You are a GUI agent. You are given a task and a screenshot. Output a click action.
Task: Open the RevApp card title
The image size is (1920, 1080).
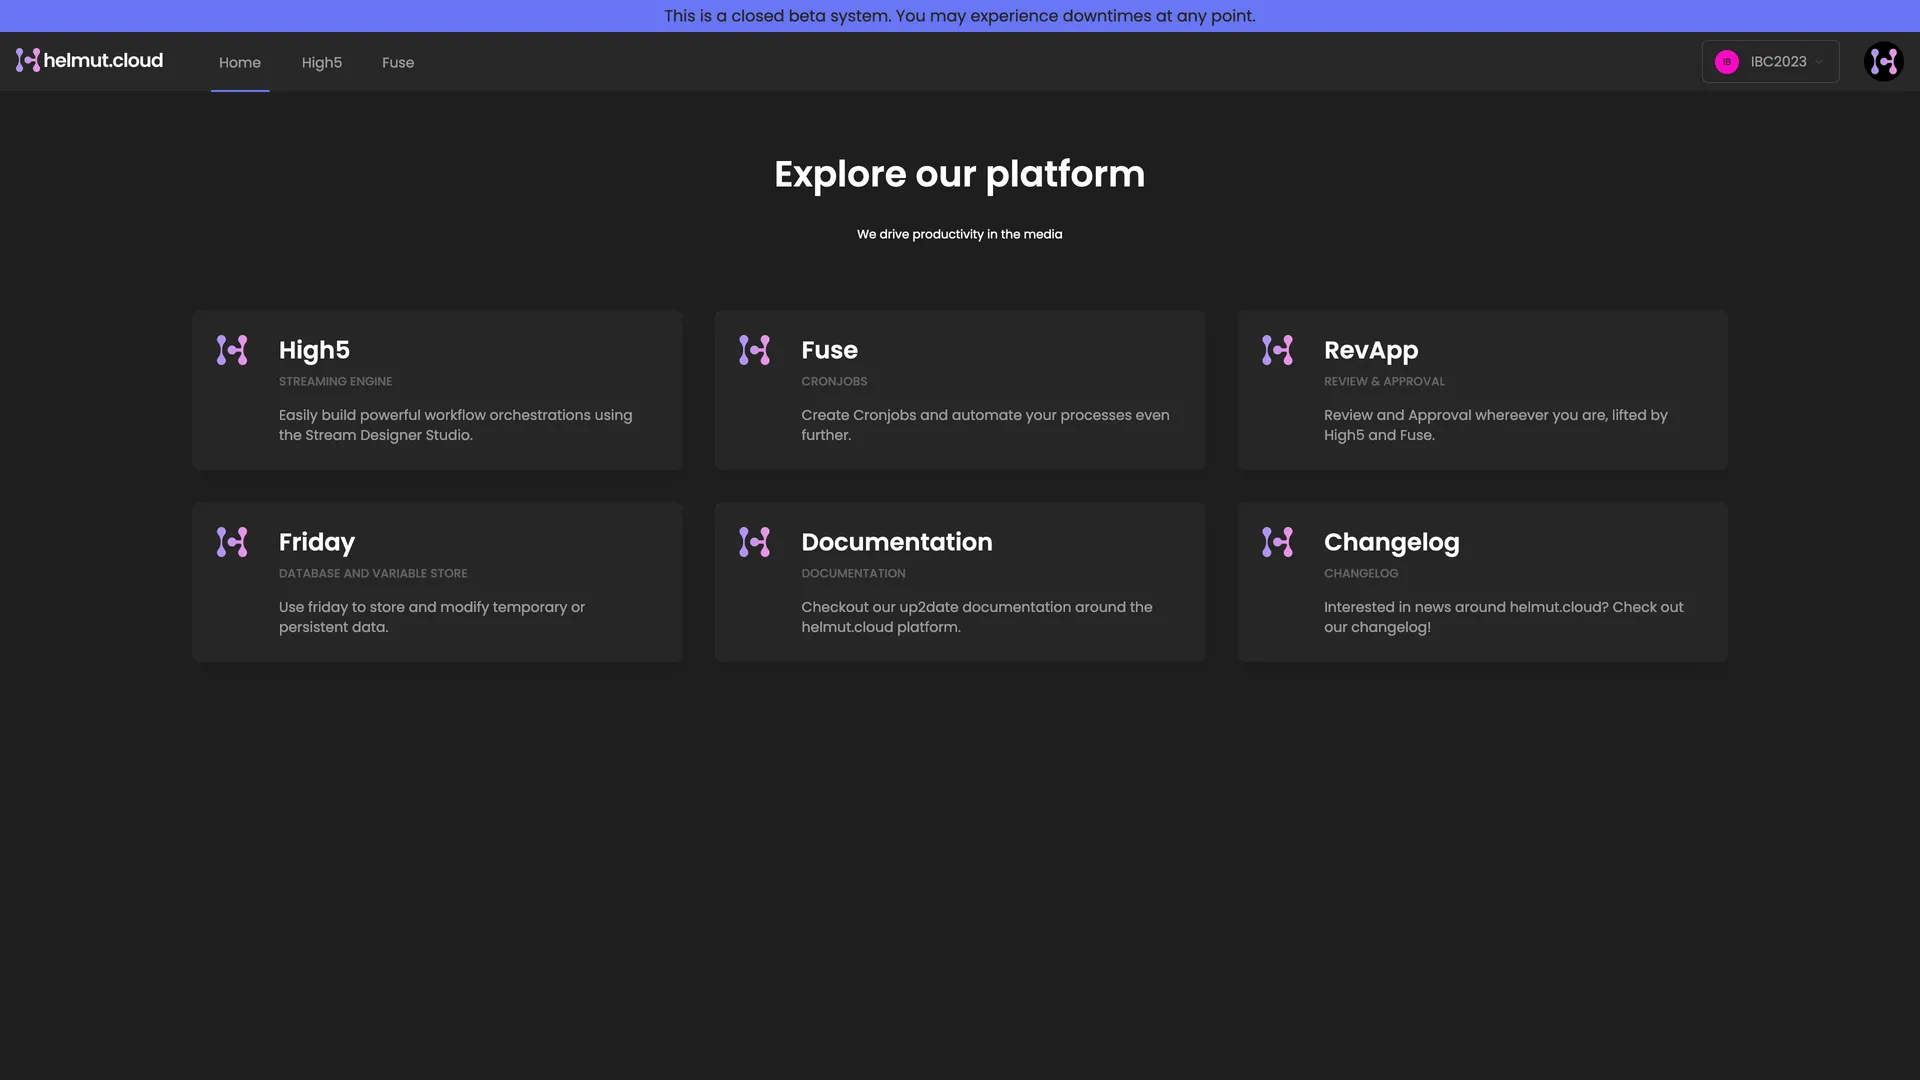1370,350
